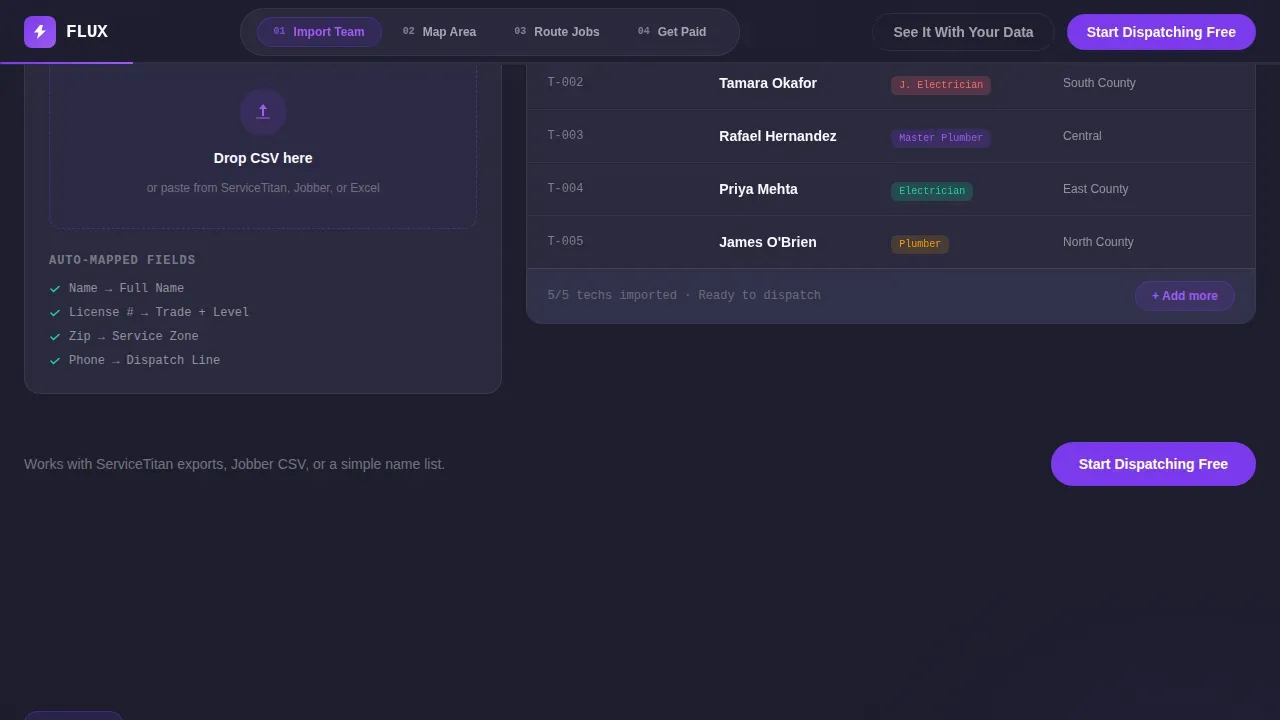
Task: Click See It With Your Data button
Action: (963, 32)
